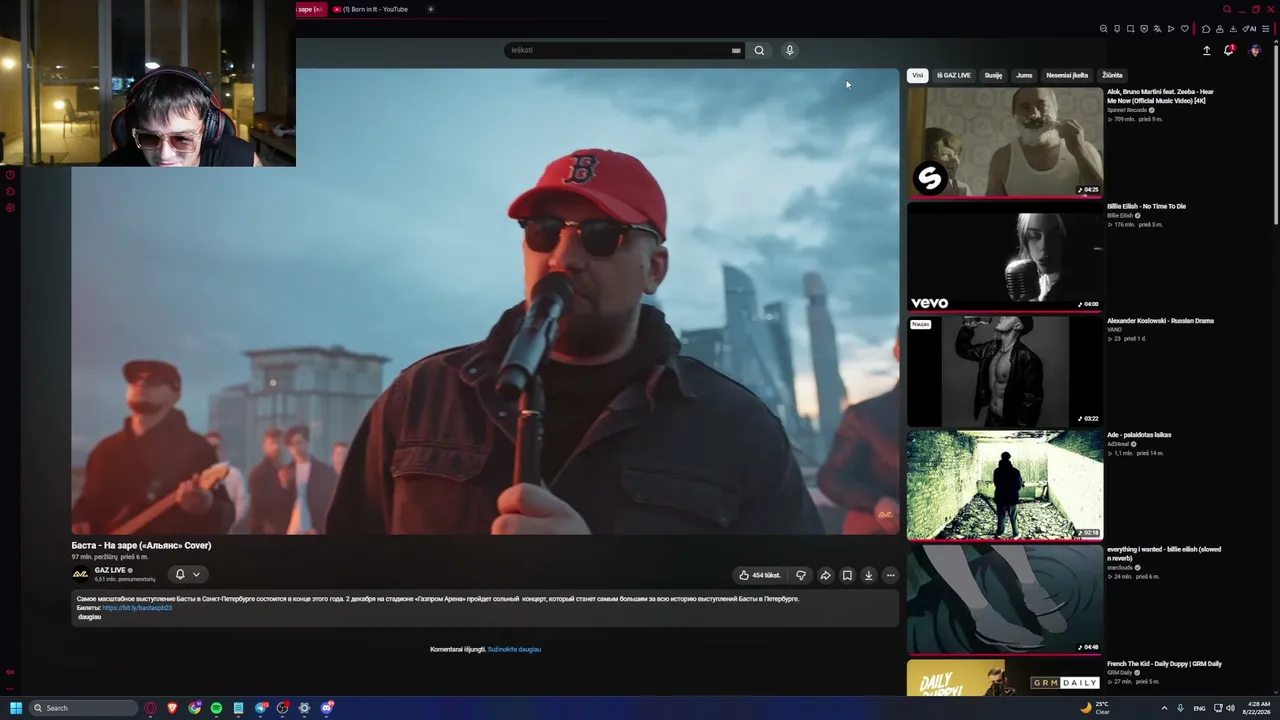Activate voice search microphone
Viewport: 1280px width, 720px height.
coord(789,50)
